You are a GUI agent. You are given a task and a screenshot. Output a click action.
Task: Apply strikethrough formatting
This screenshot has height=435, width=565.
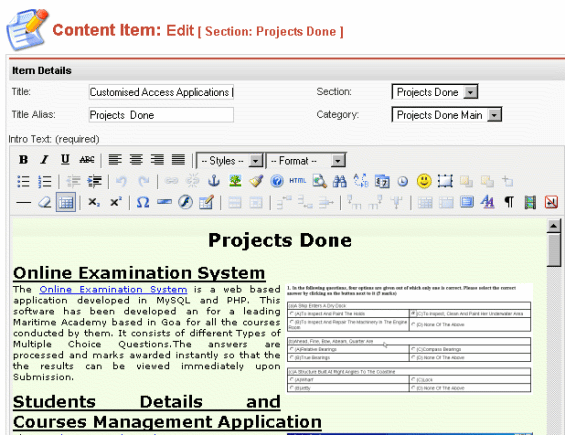[86, 160]
